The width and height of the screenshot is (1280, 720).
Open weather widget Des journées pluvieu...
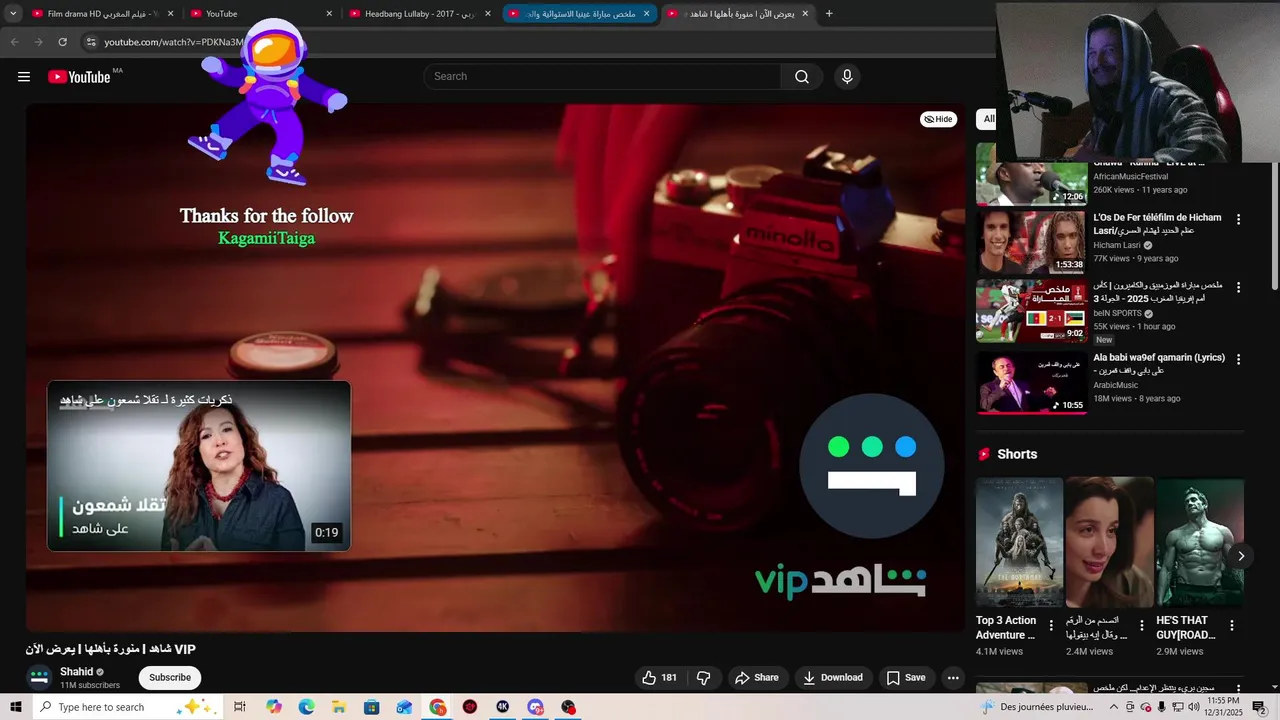(1038, 707)
